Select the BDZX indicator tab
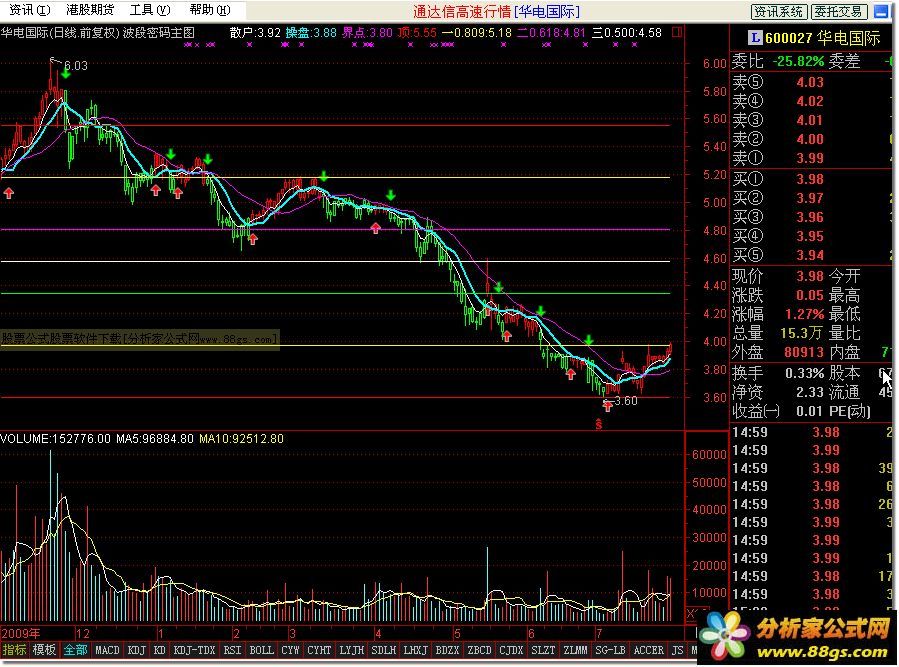This screenshot has width=899, height=667. [x=447, y=650]
